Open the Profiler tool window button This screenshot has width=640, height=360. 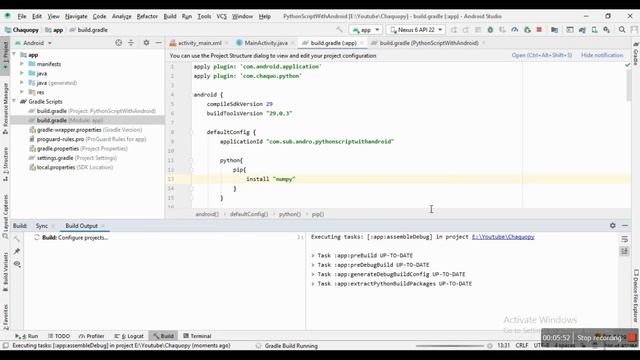92,336
